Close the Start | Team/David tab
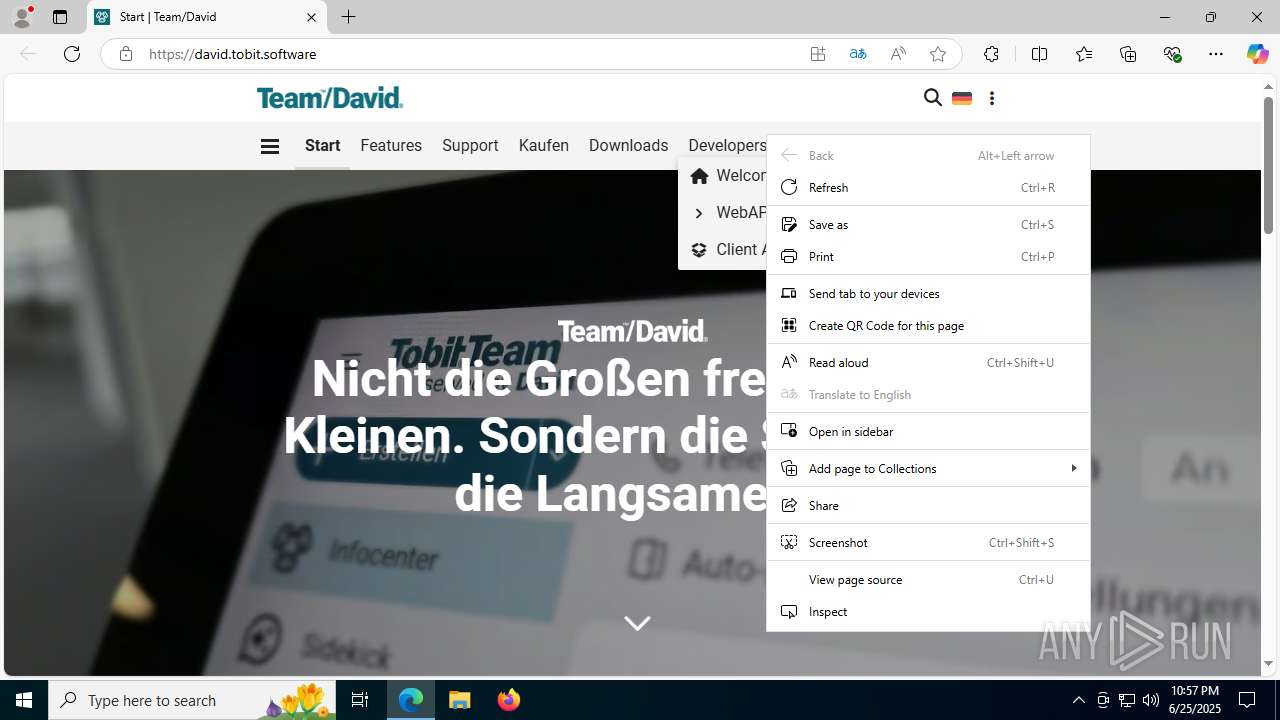Image resolution: width=1280 pixels, height=720 pixels. tap(311, 17)
